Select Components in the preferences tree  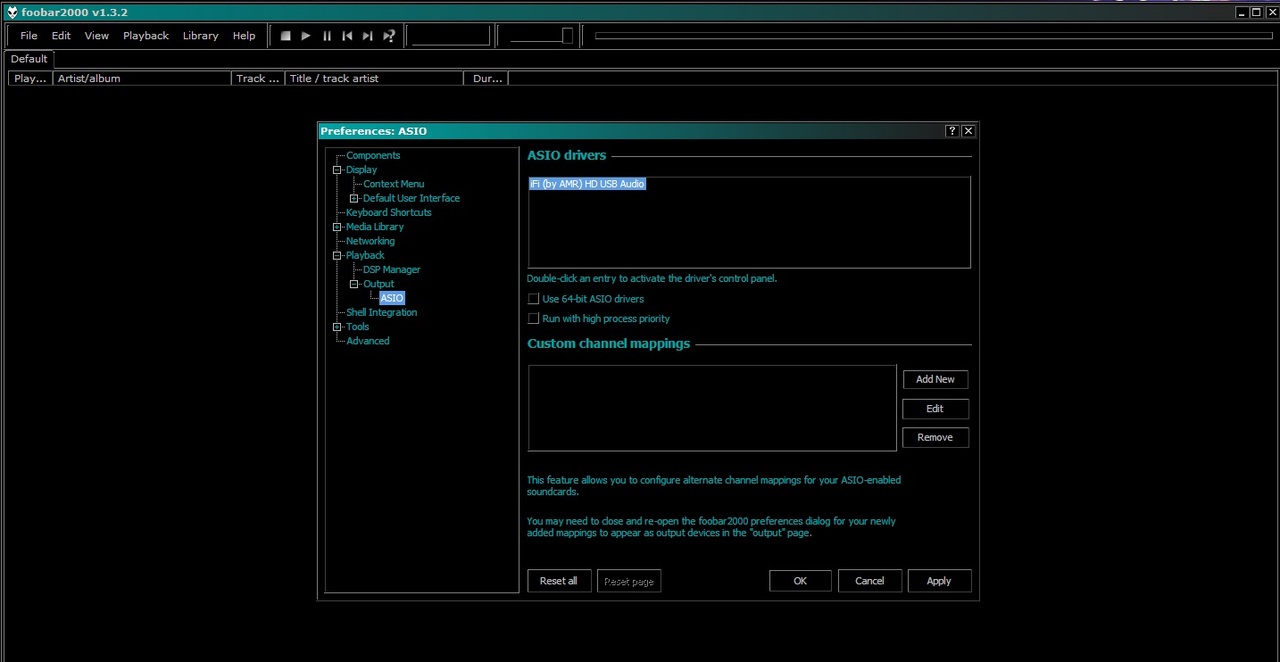click(x=373, y=156)
